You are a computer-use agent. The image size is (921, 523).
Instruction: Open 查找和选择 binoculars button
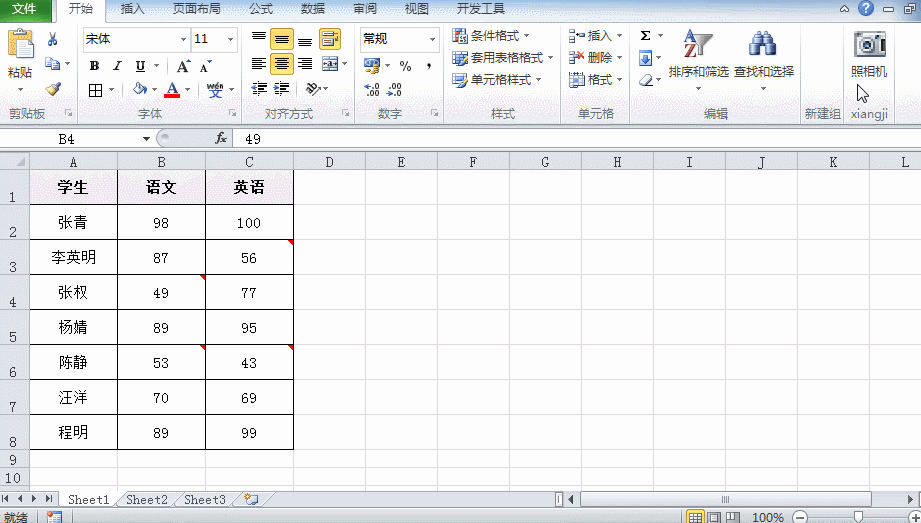[x=764, y=59]
